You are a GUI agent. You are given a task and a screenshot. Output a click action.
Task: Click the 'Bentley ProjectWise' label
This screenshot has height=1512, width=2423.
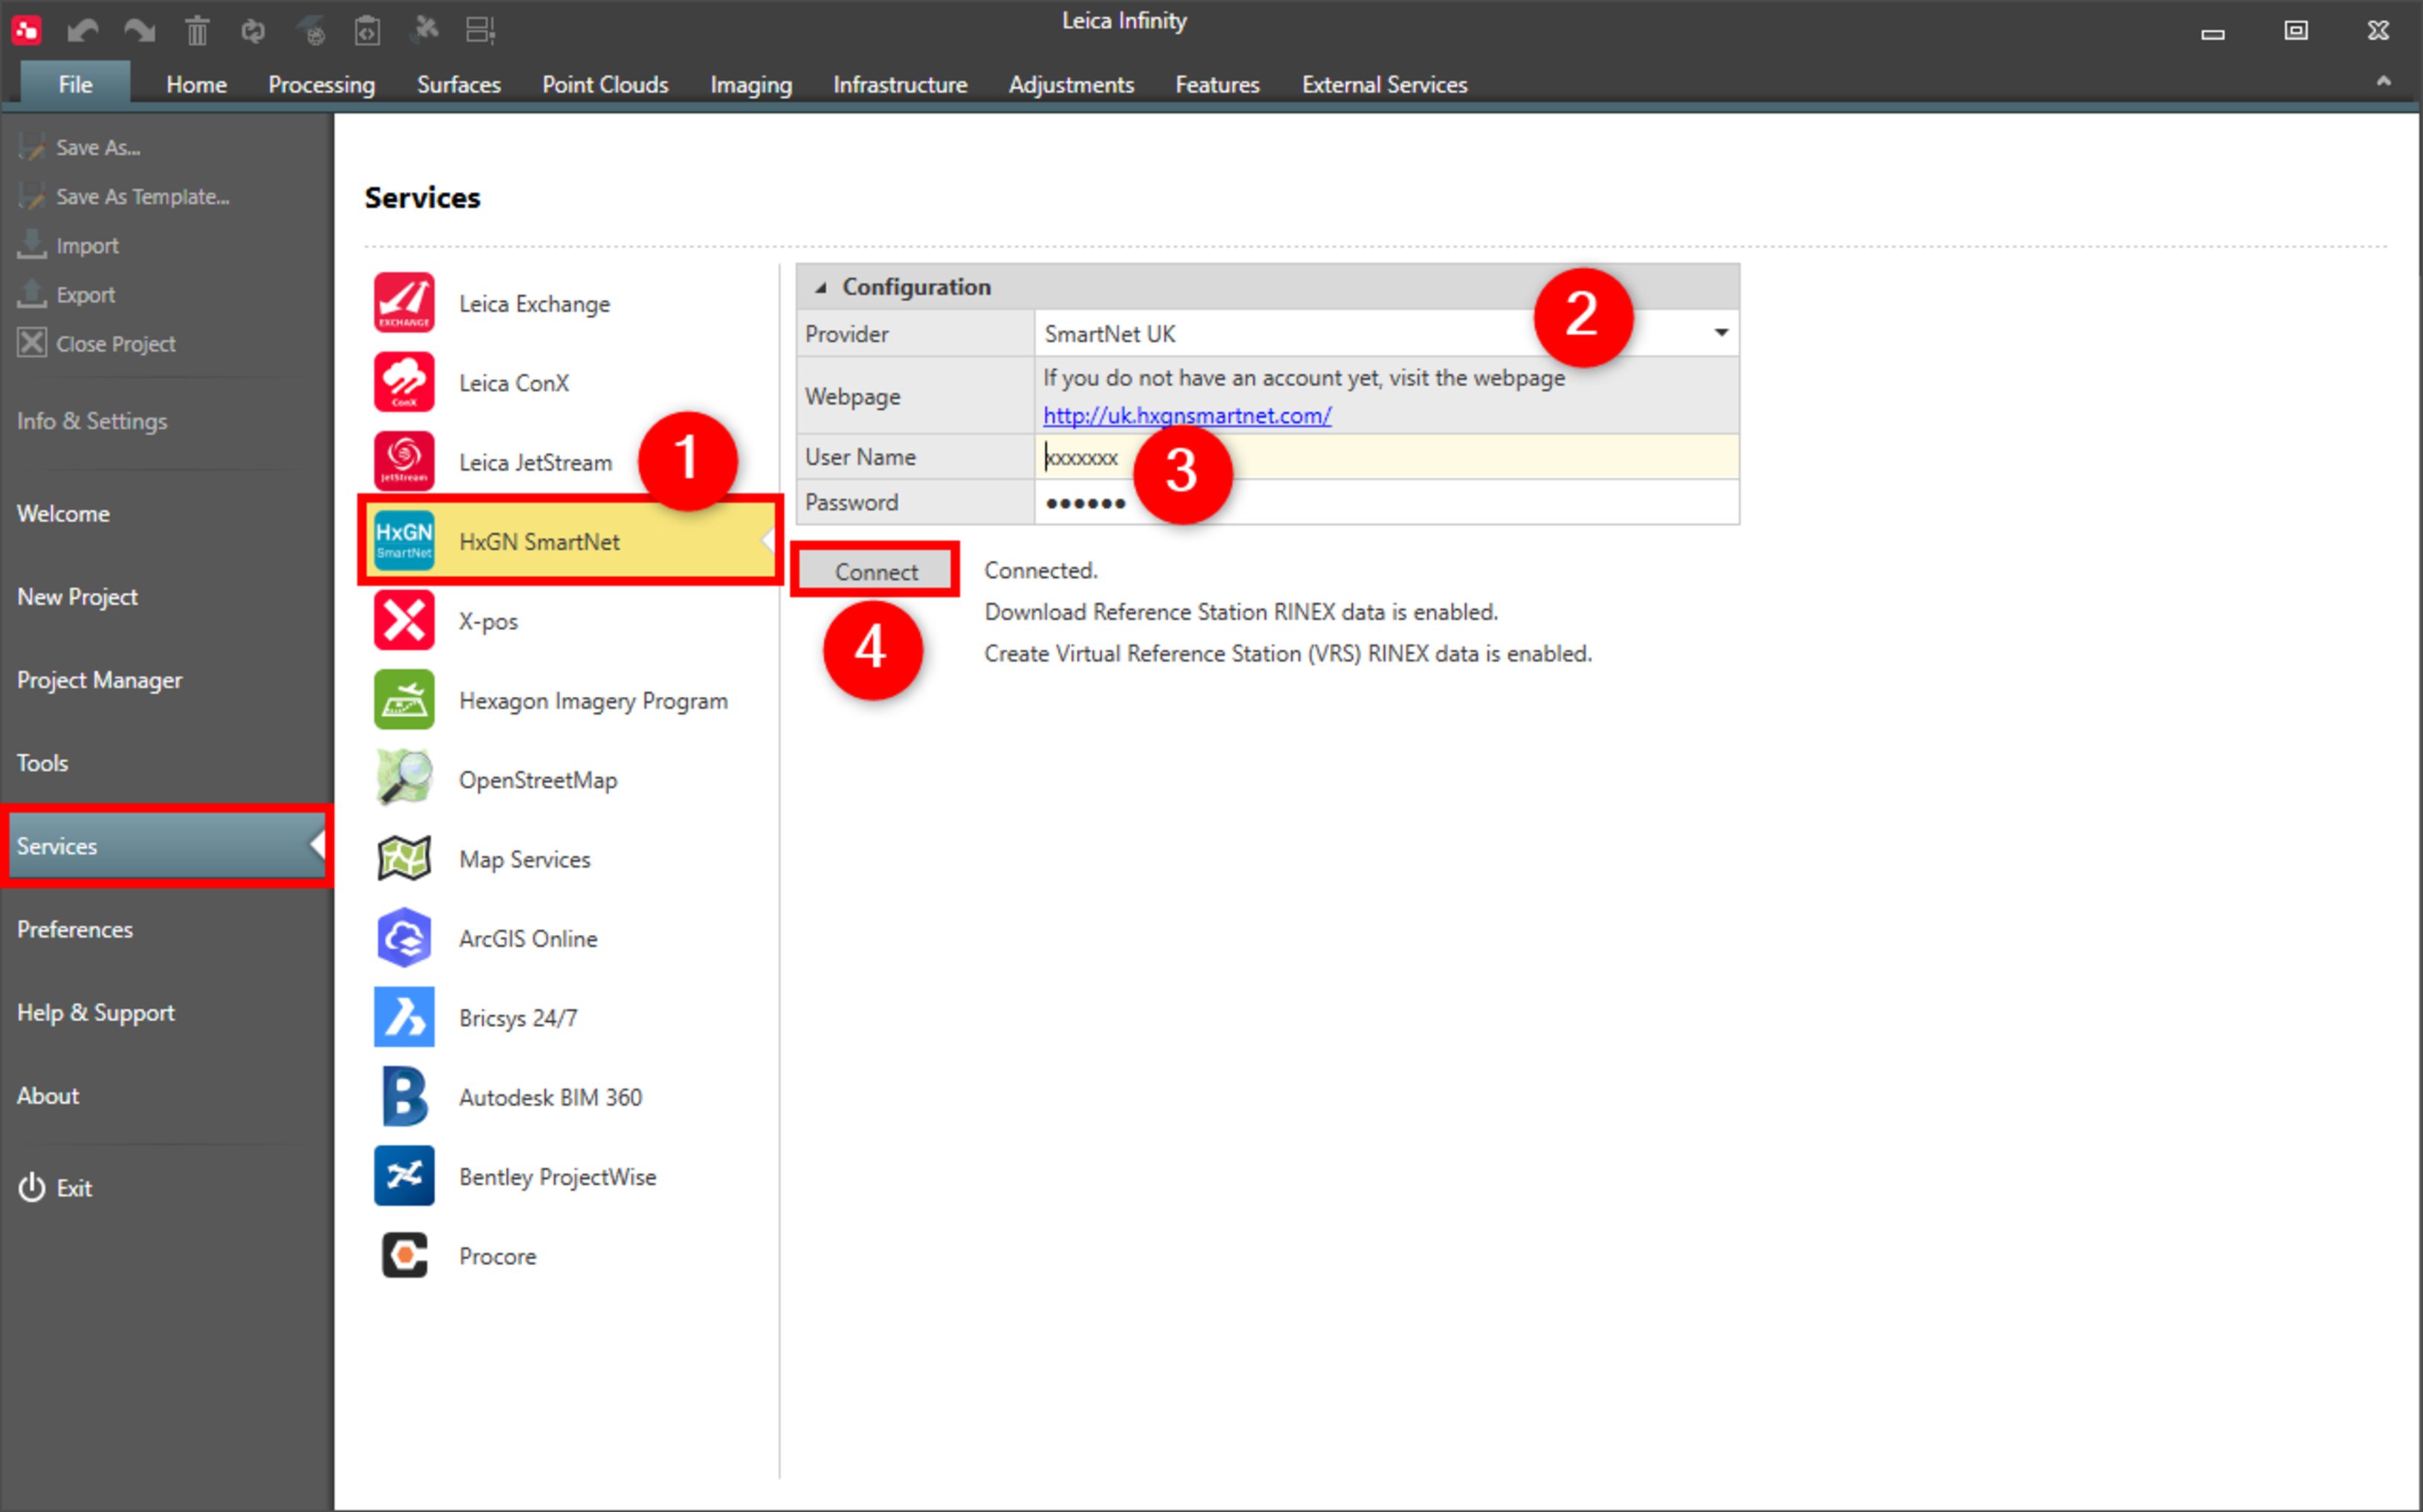[x=557, y=1177]
